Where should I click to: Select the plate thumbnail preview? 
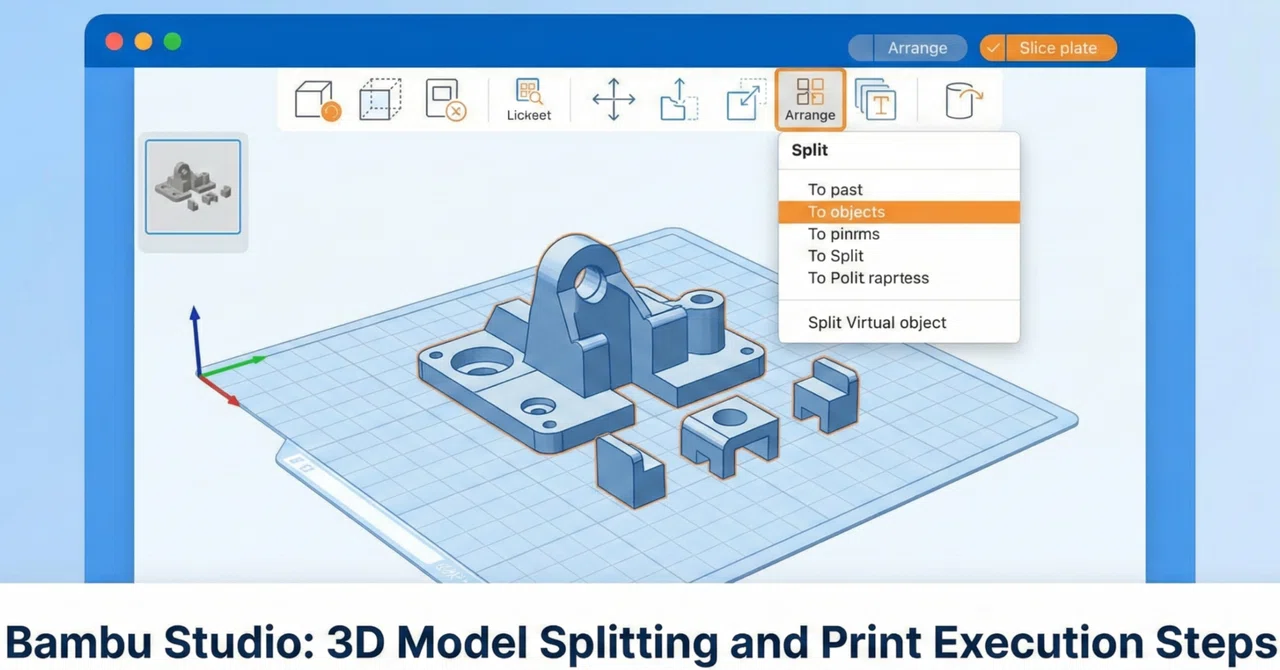(193, 187)
